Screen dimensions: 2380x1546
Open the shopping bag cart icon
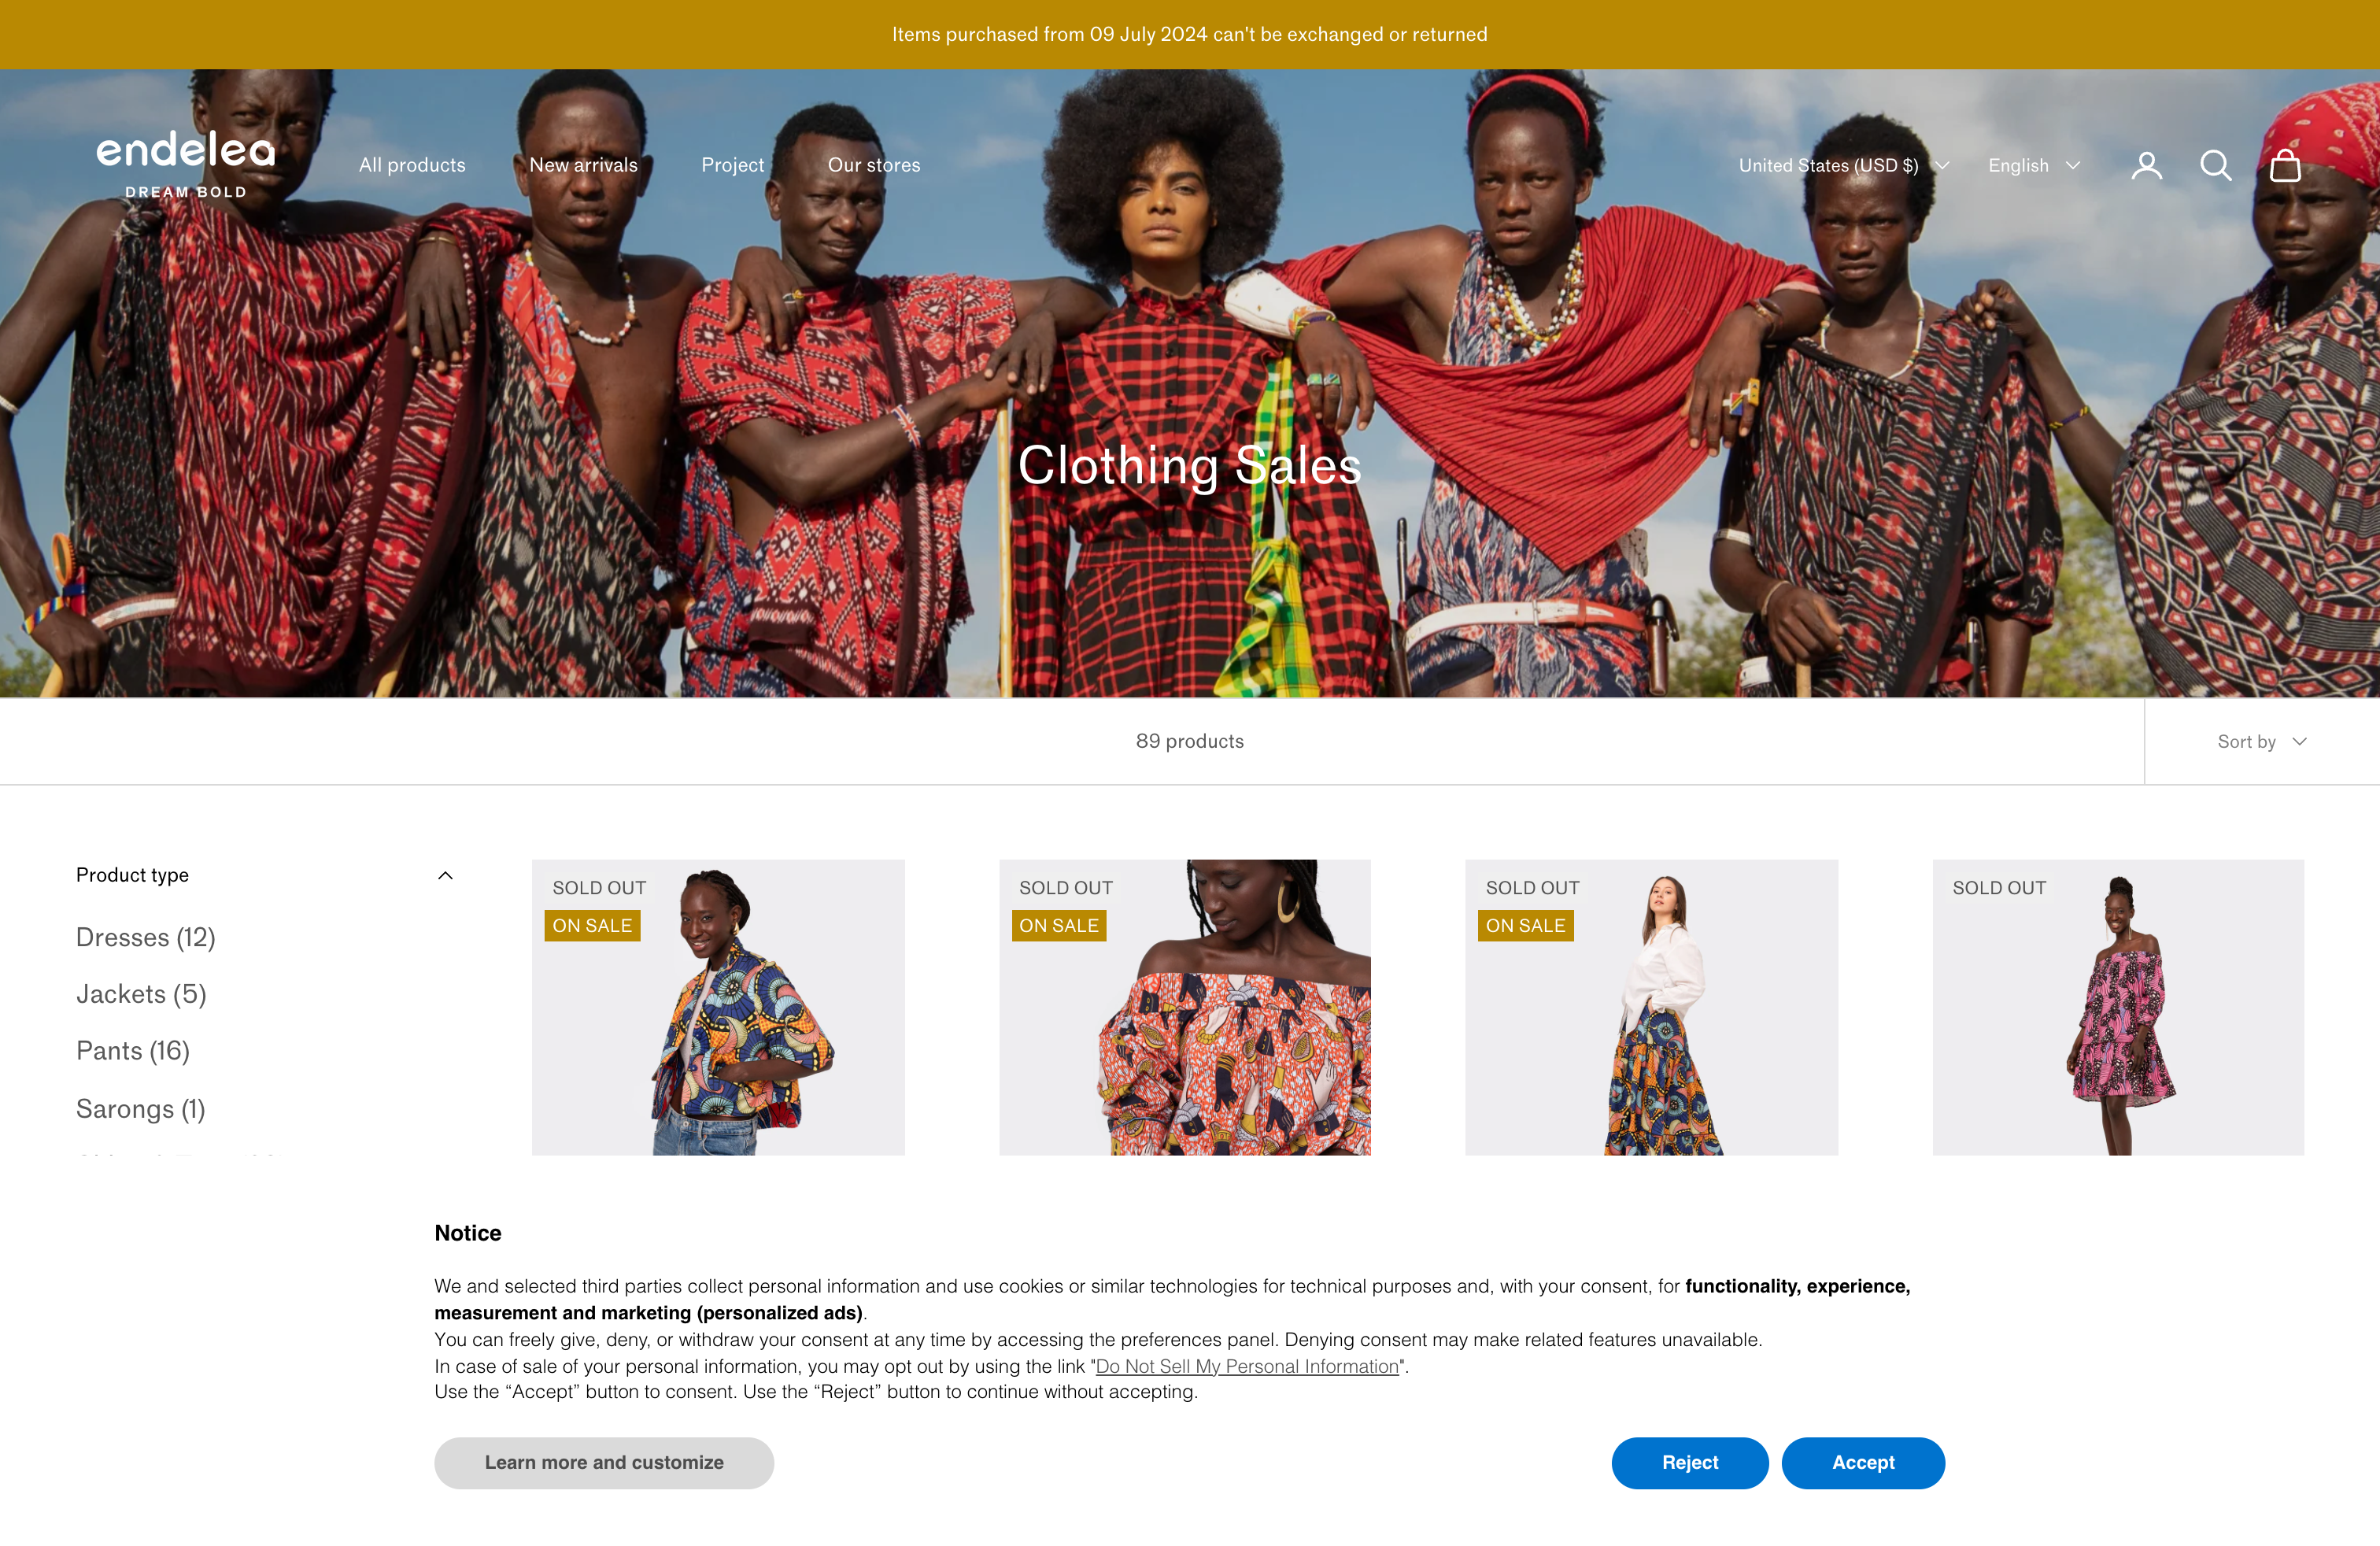2285,165
